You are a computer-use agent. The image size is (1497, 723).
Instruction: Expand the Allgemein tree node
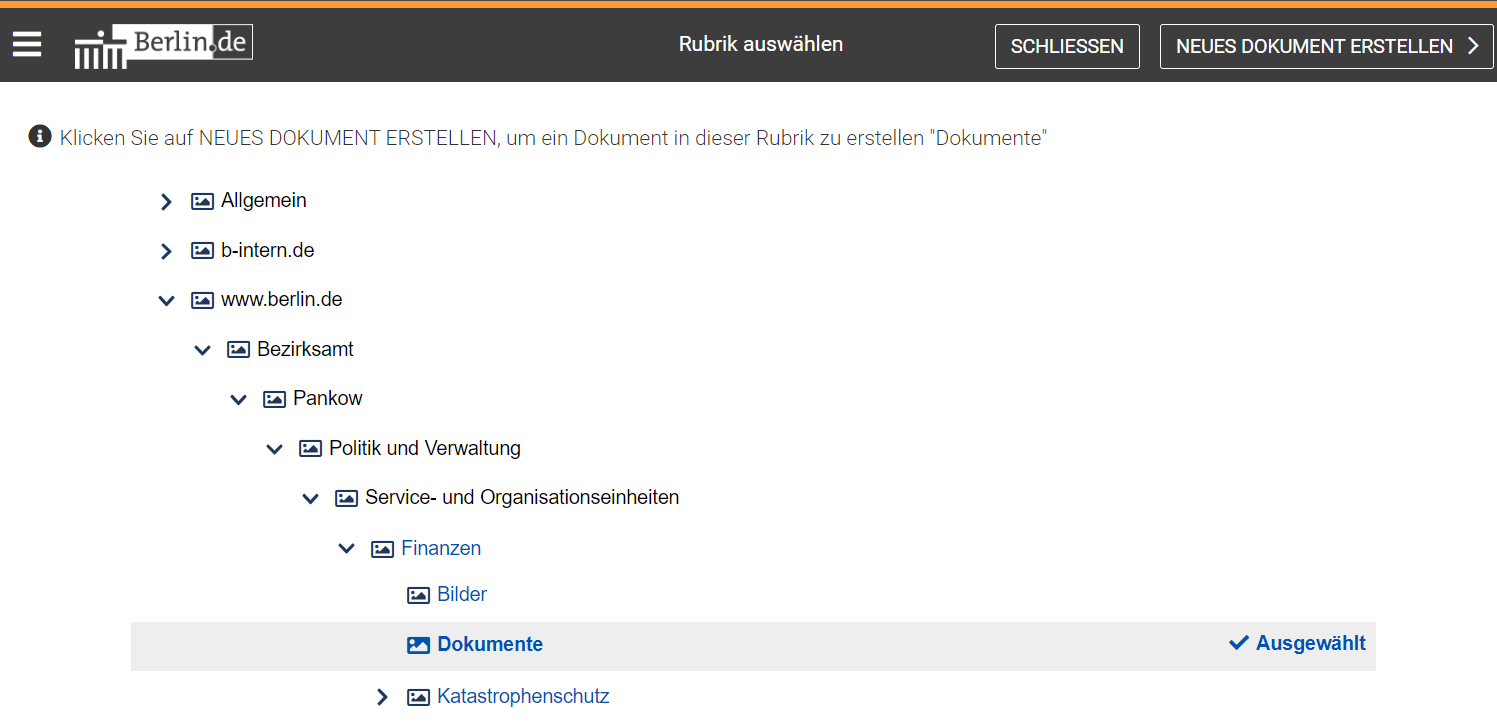(x=166, y=201)
